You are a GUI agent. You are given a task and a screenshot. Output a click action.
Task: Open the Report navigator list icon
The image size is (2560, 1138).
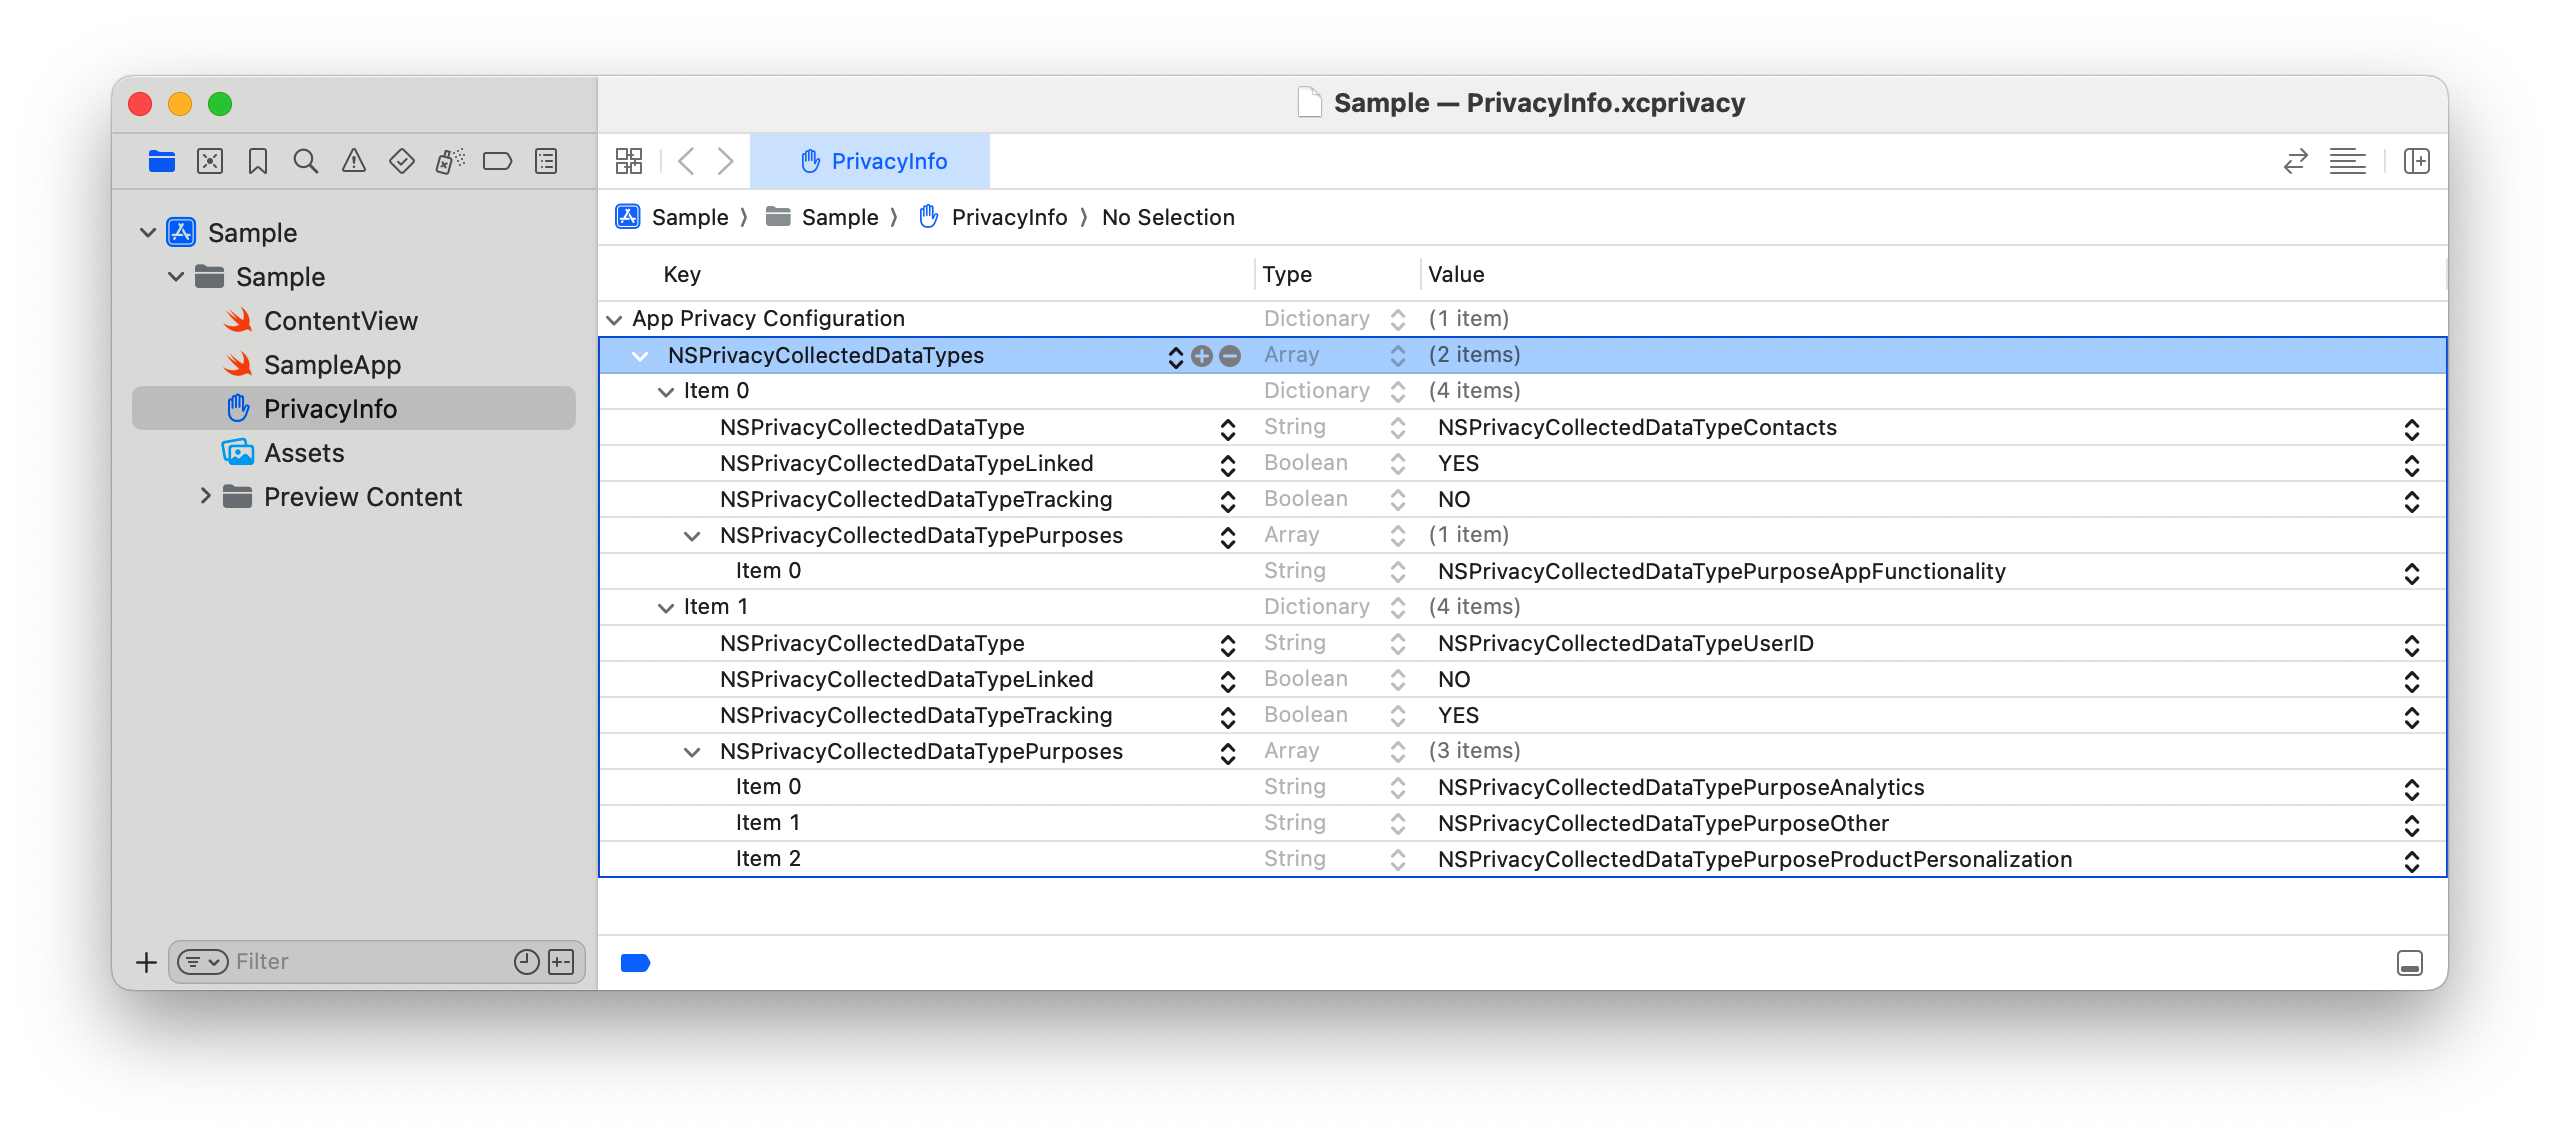click(x=546, y=160)
